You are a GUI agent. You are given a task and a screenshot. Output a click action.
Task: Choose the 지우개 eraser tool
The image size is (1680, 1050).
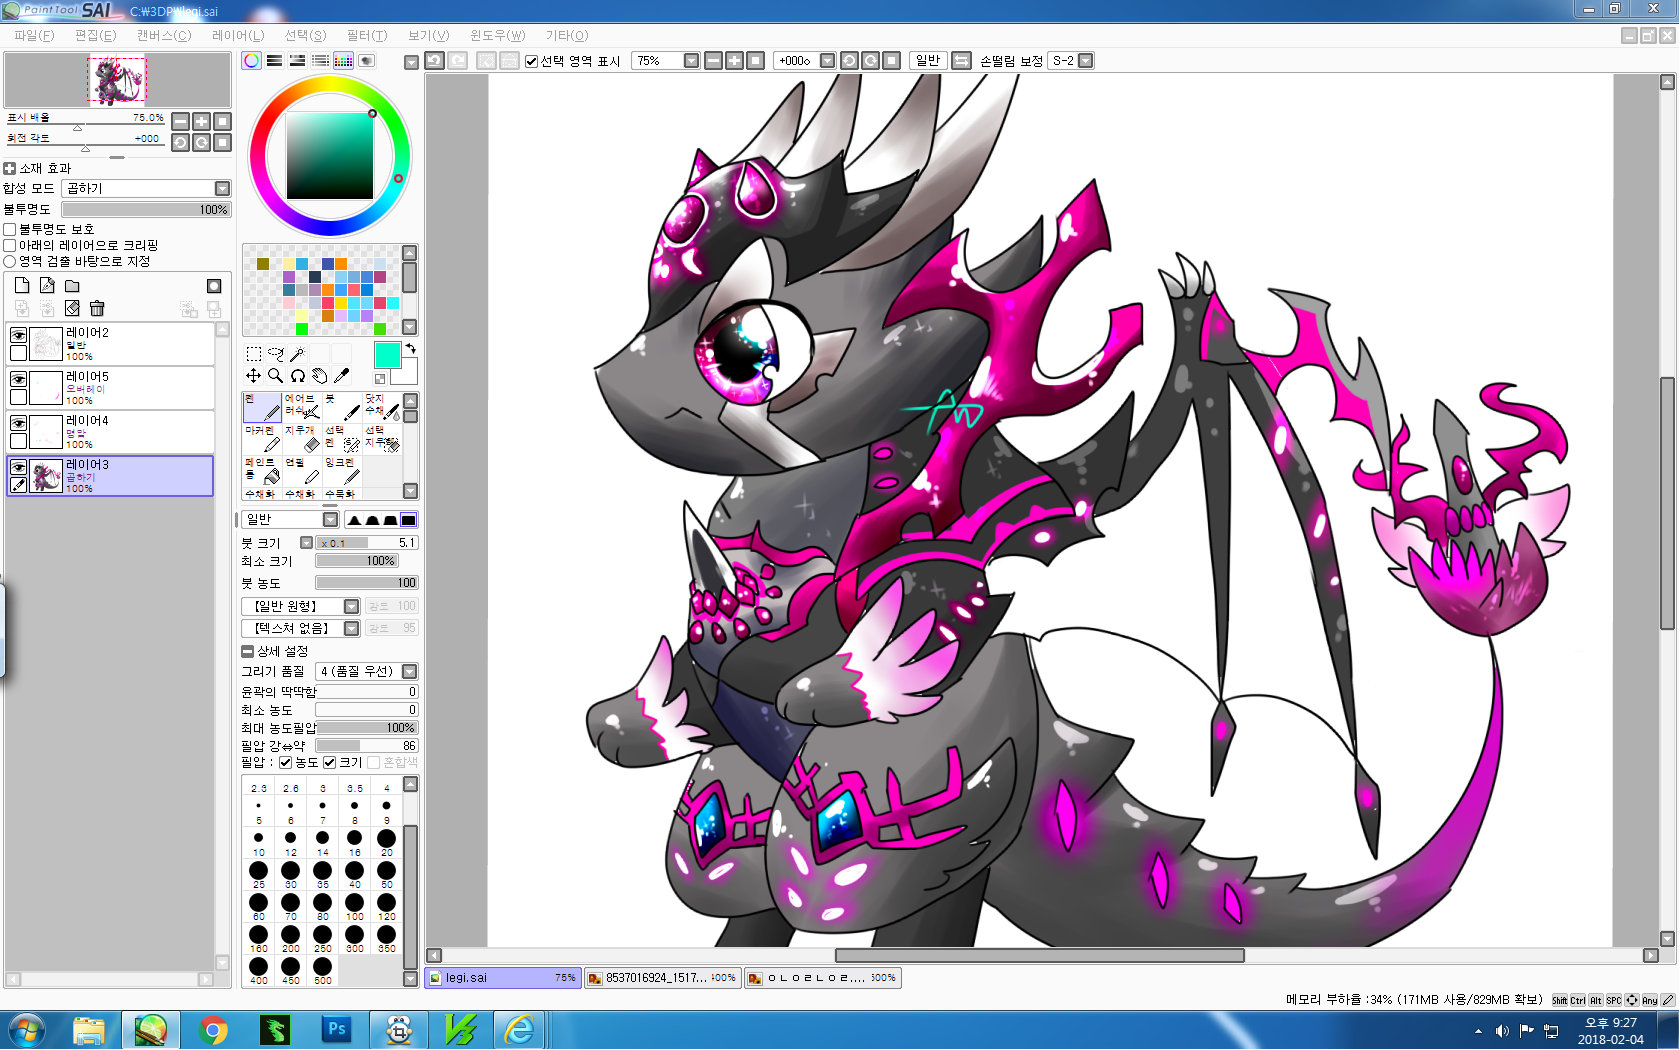click(x=302, y=439)
